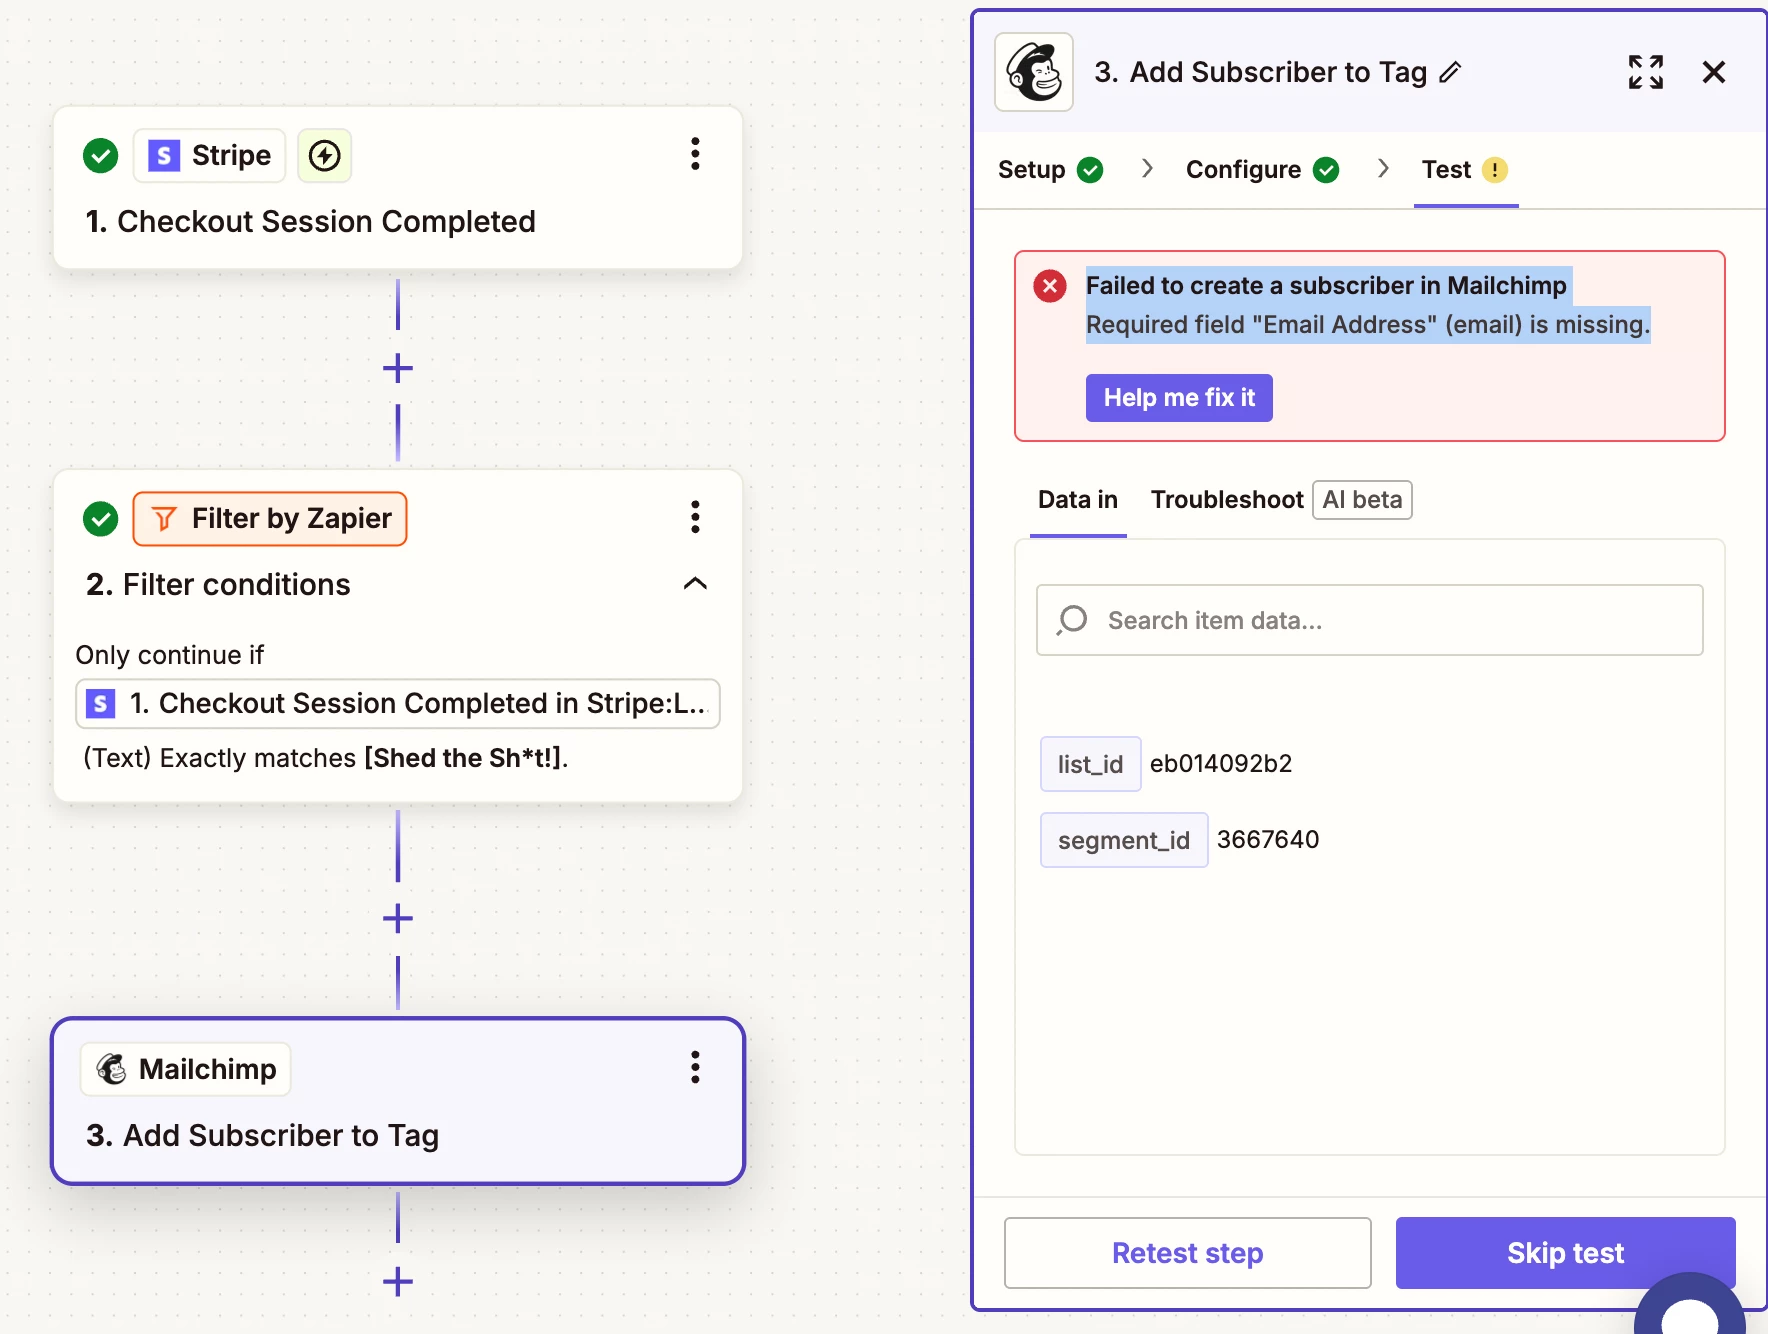Click the Stripe app badge on step 1
This screenshot has width=1768, height=1334.
coord(210,156)
